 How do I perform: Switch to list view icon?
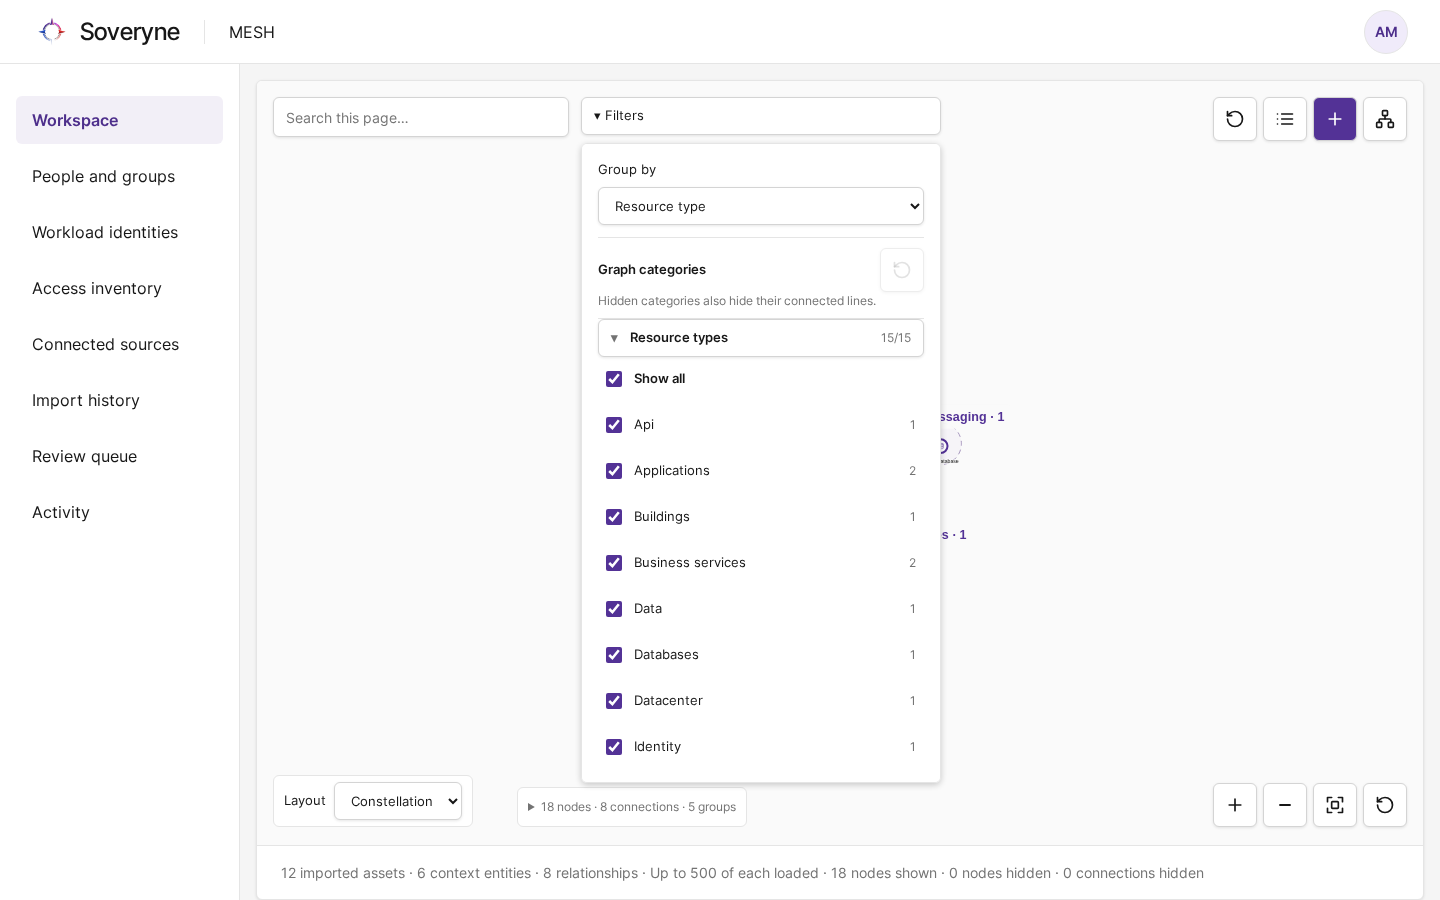pos(1285,119)
